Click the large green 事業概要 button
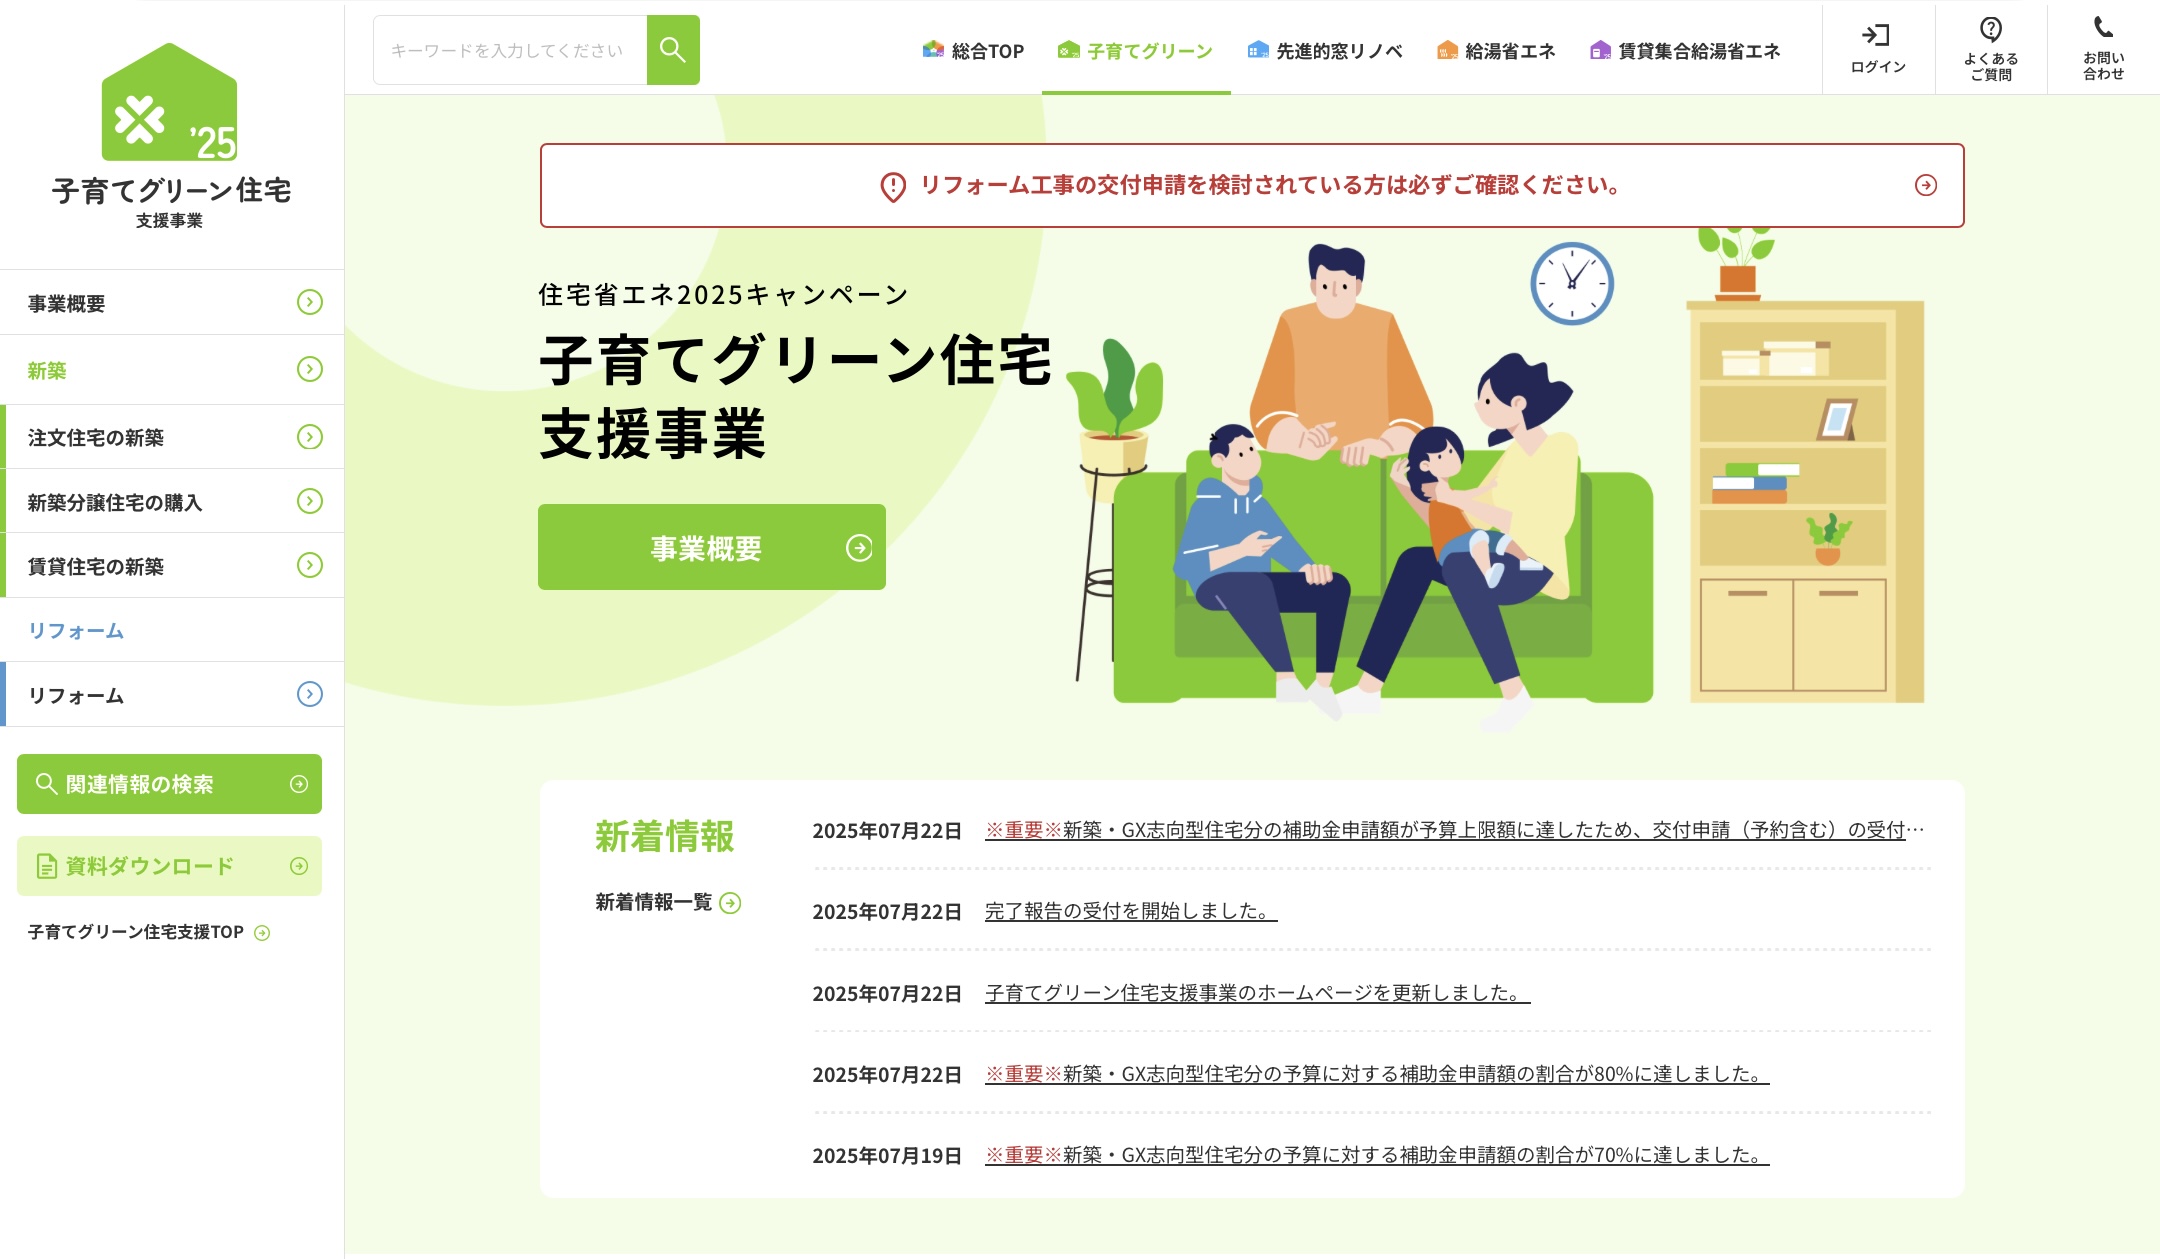 tap(712, 547)
